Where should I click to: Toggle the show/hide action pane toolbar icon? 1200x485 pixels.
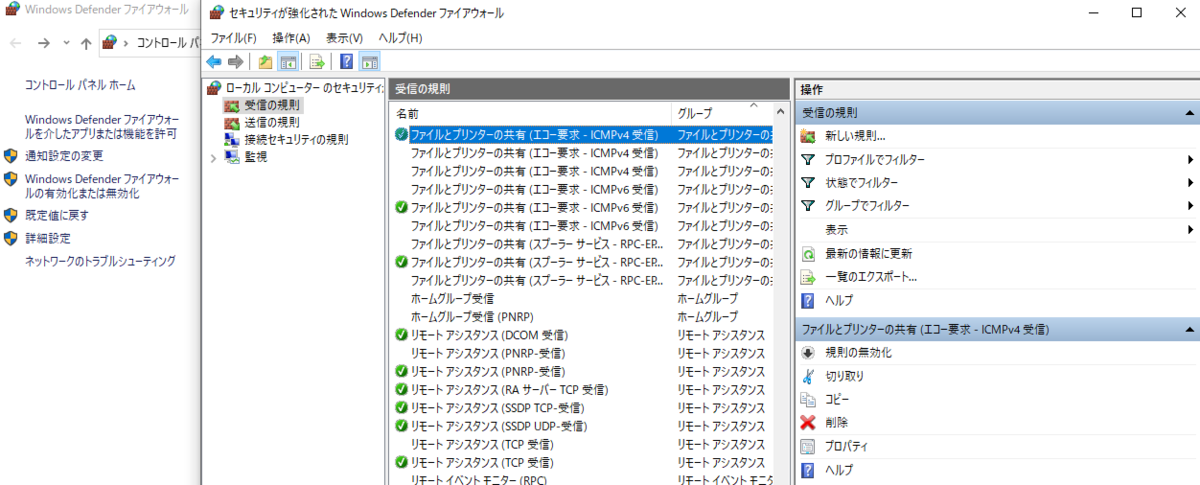point(369,62)
